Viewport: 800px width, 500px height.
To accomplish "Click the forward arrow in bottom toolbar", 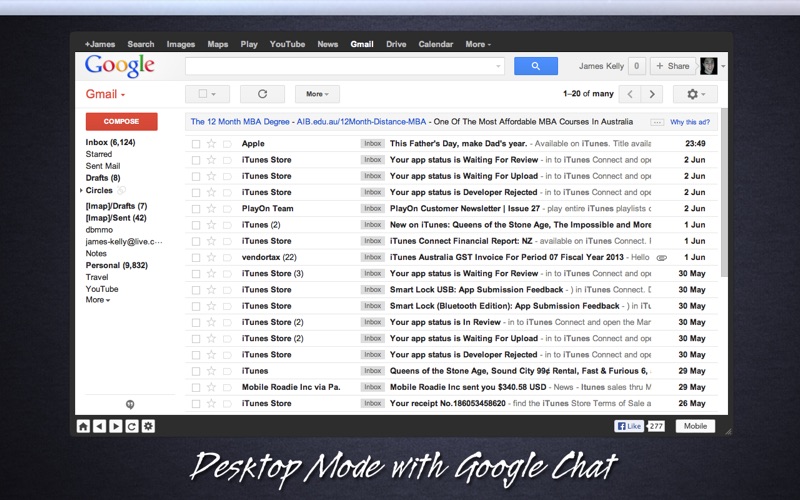I will coord(116,426).
